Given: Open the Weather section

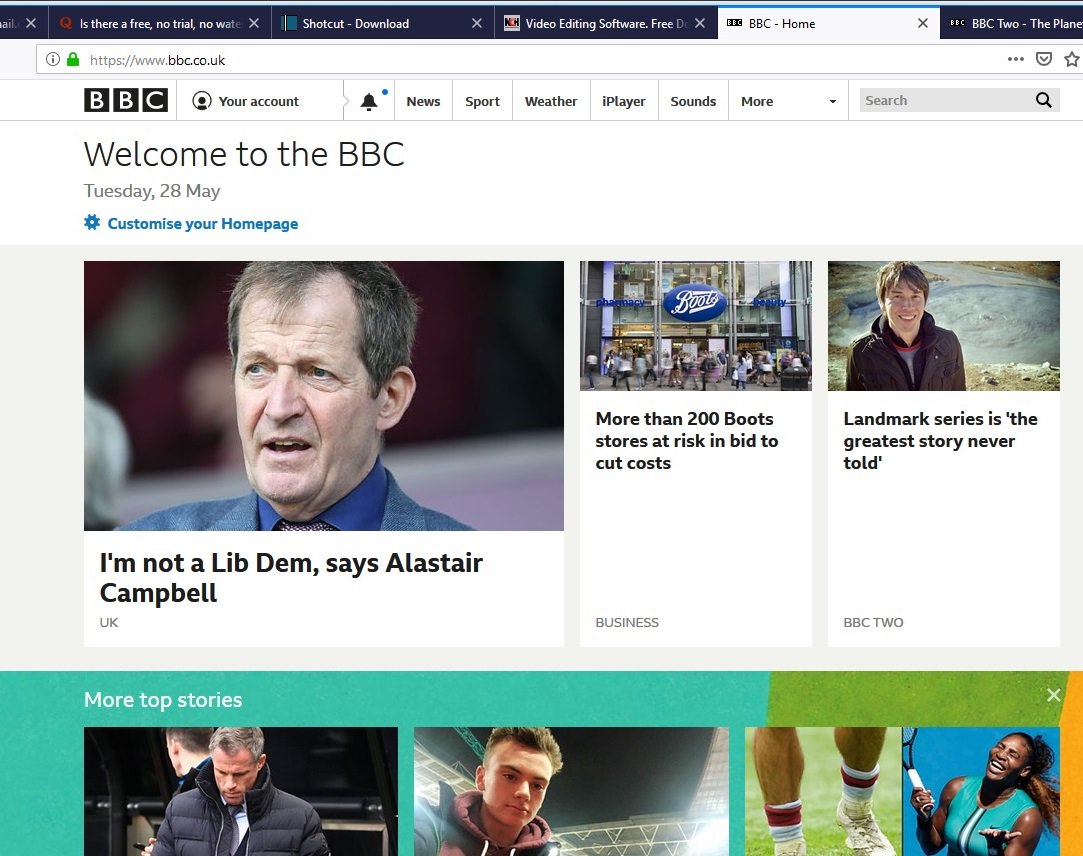Looking at the screenshot, I should [550, 101].
